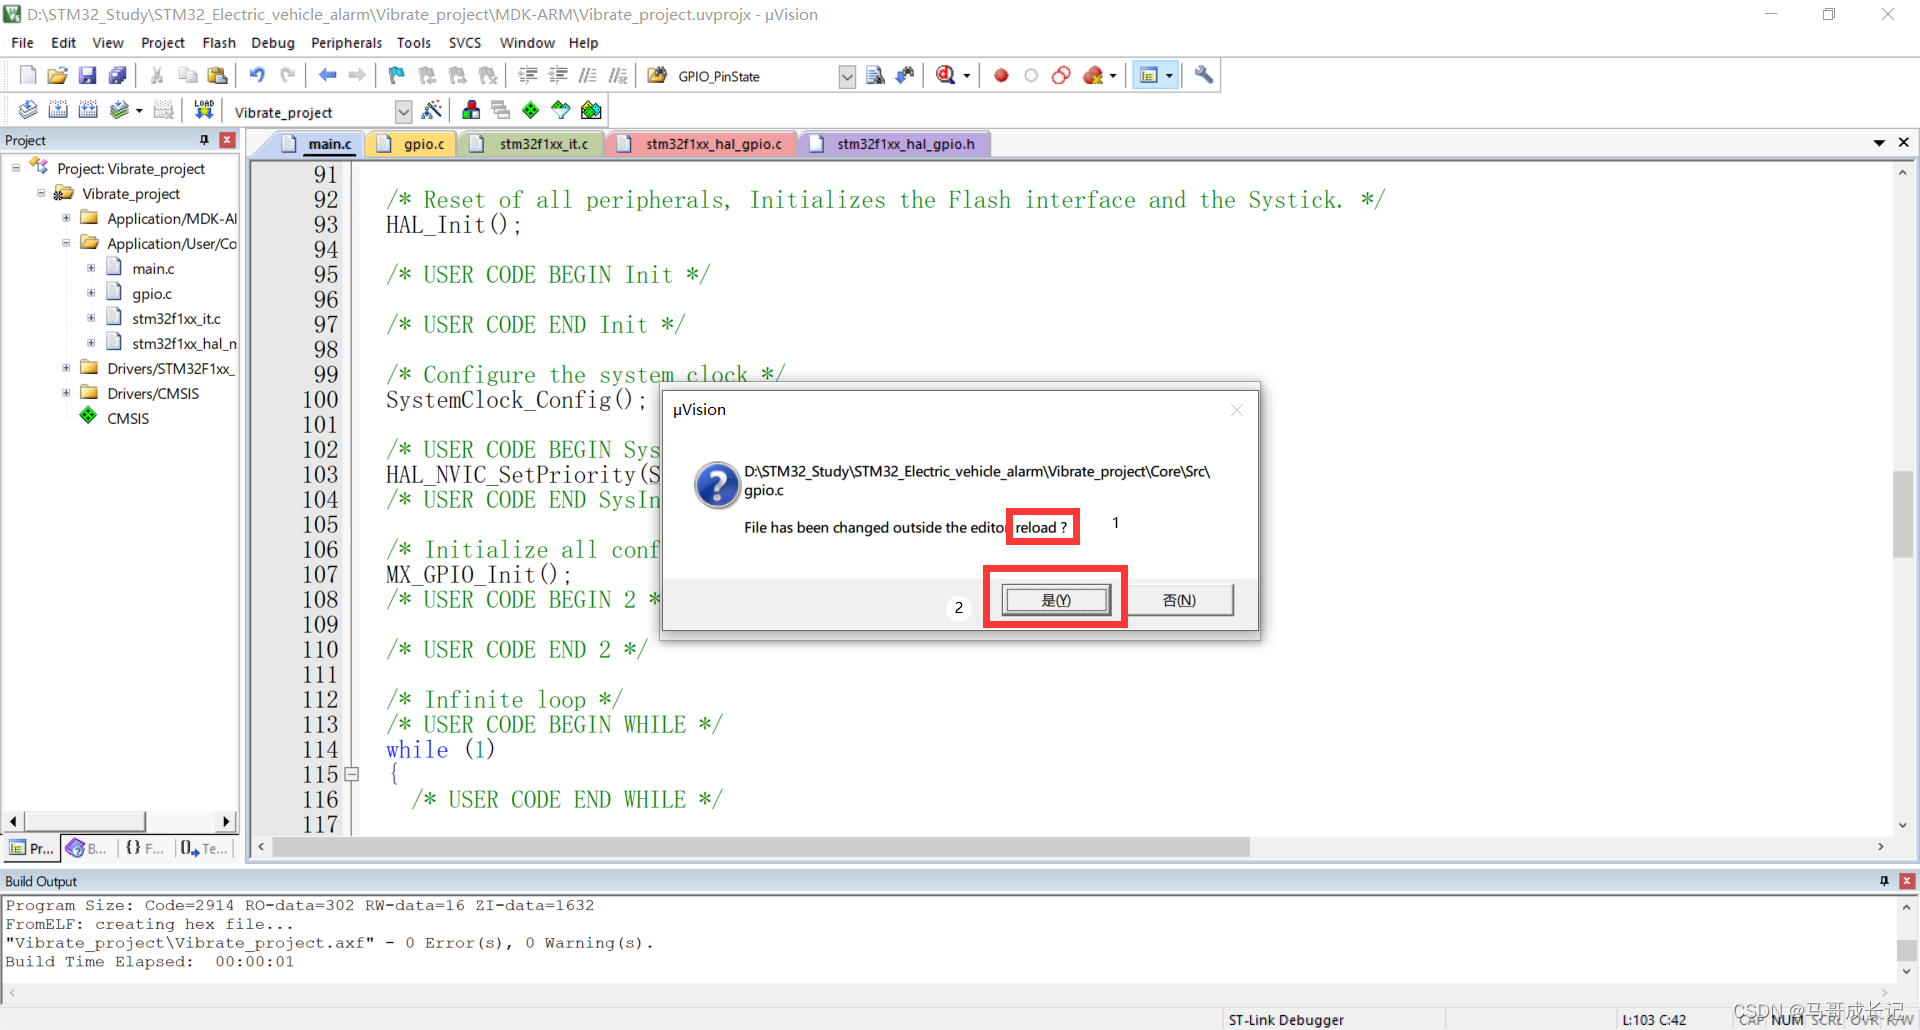
Task: Close the Project panel
Action: (228, 140)
